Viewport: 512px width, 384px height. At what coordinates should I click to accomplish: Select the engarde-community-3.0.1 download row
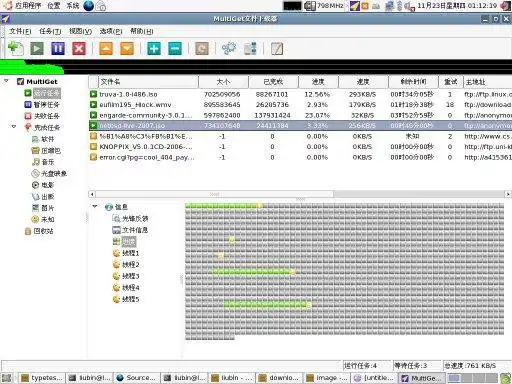click(300, 115)
